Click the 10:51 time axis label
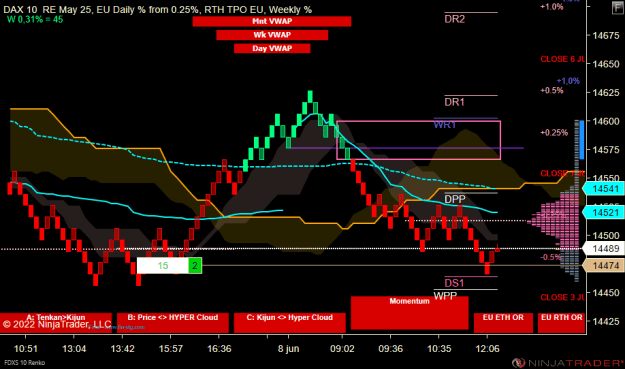Image resolution: width=625 pixels, height=369 pixels. (x=26, y=349)
